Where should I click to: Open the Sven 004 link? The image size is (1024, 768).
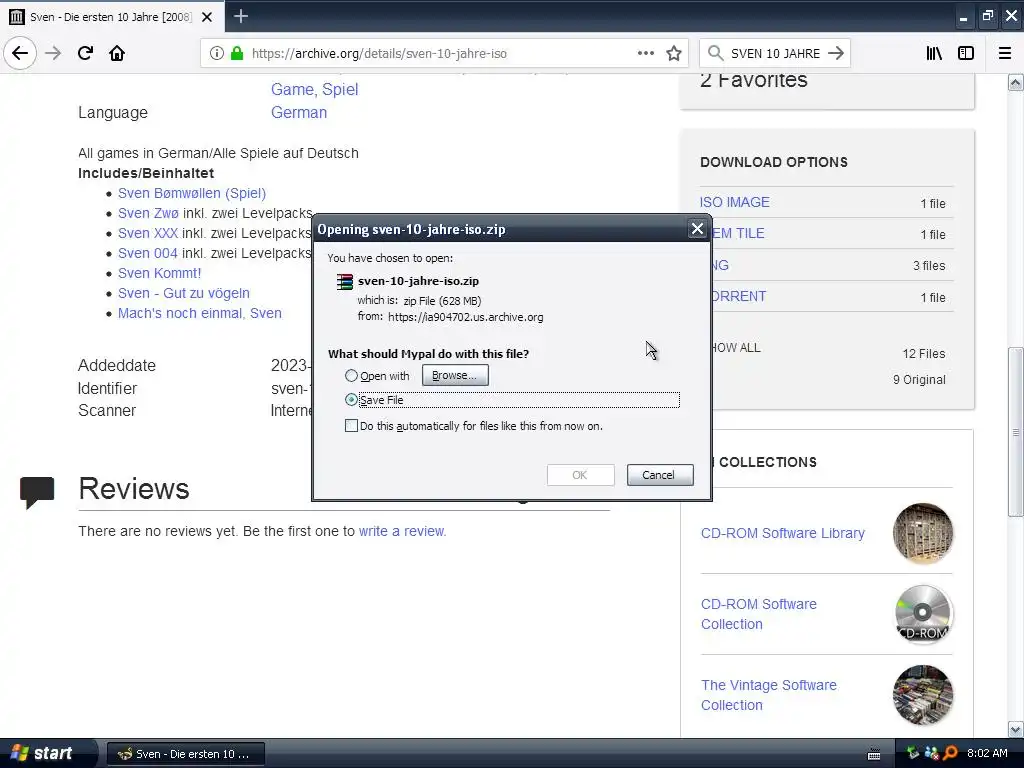148,253
